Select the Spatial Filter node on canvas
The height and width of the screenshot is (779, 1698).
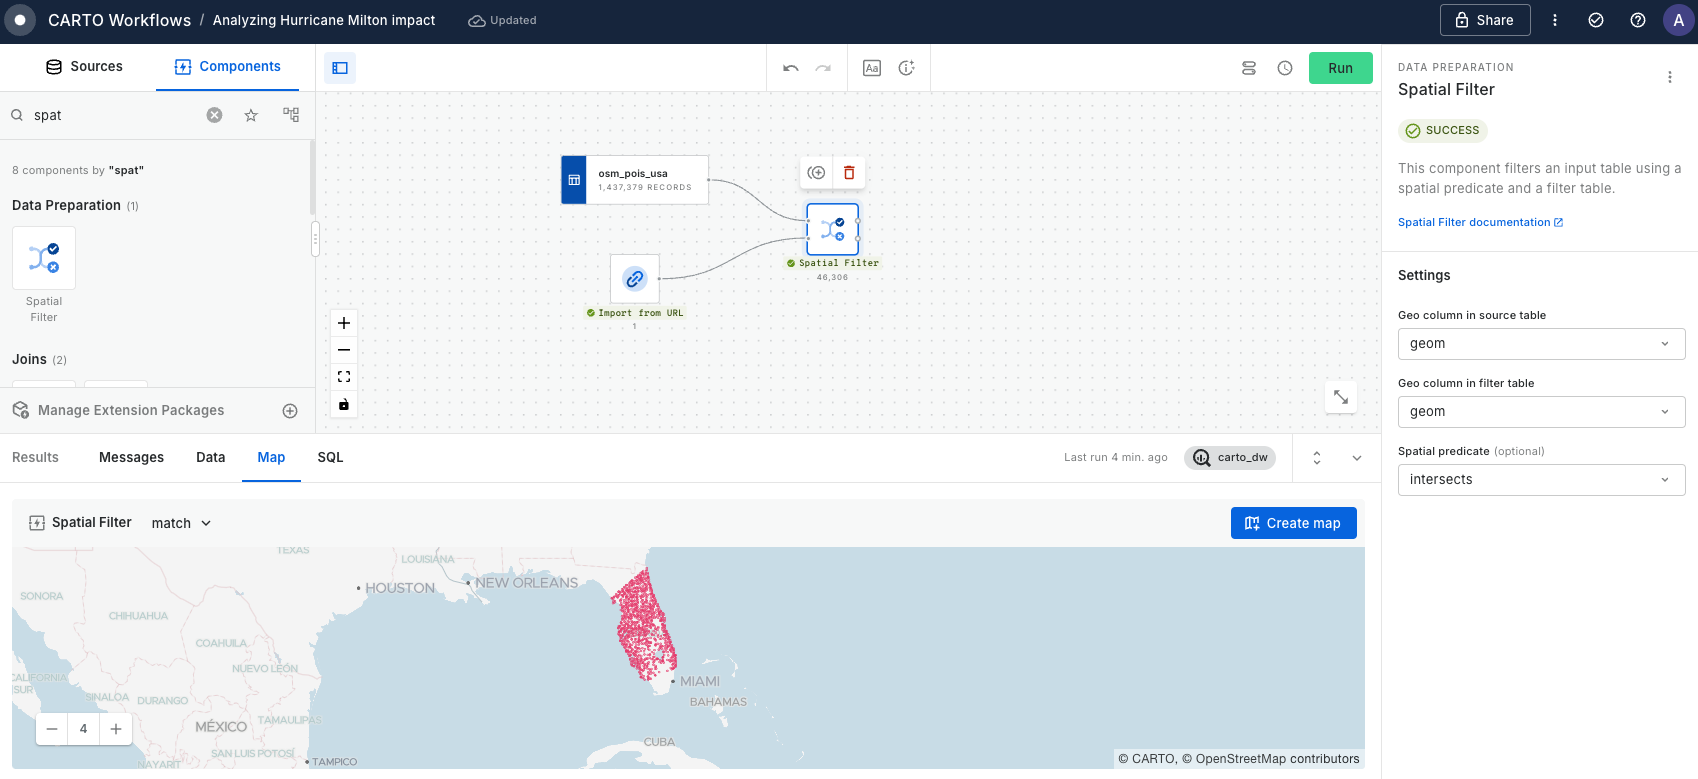(x=832, y=229)
